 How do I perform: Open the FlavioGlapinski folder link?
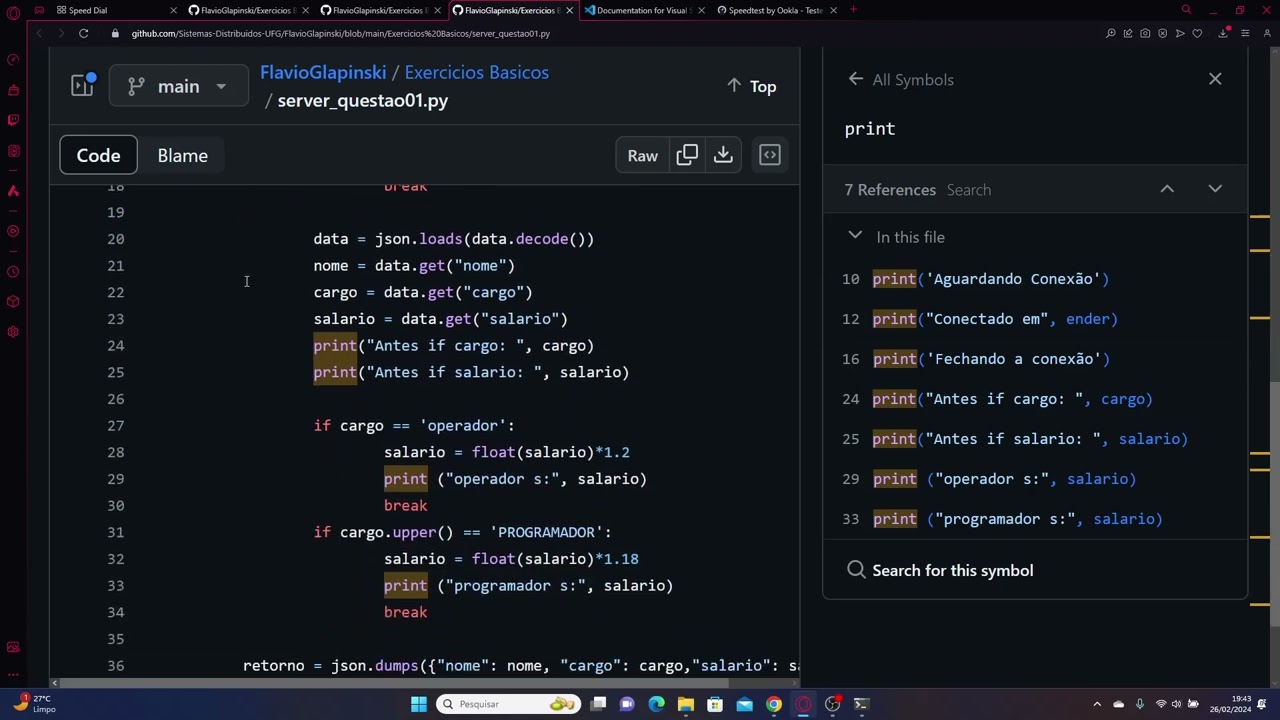[323, 72]
